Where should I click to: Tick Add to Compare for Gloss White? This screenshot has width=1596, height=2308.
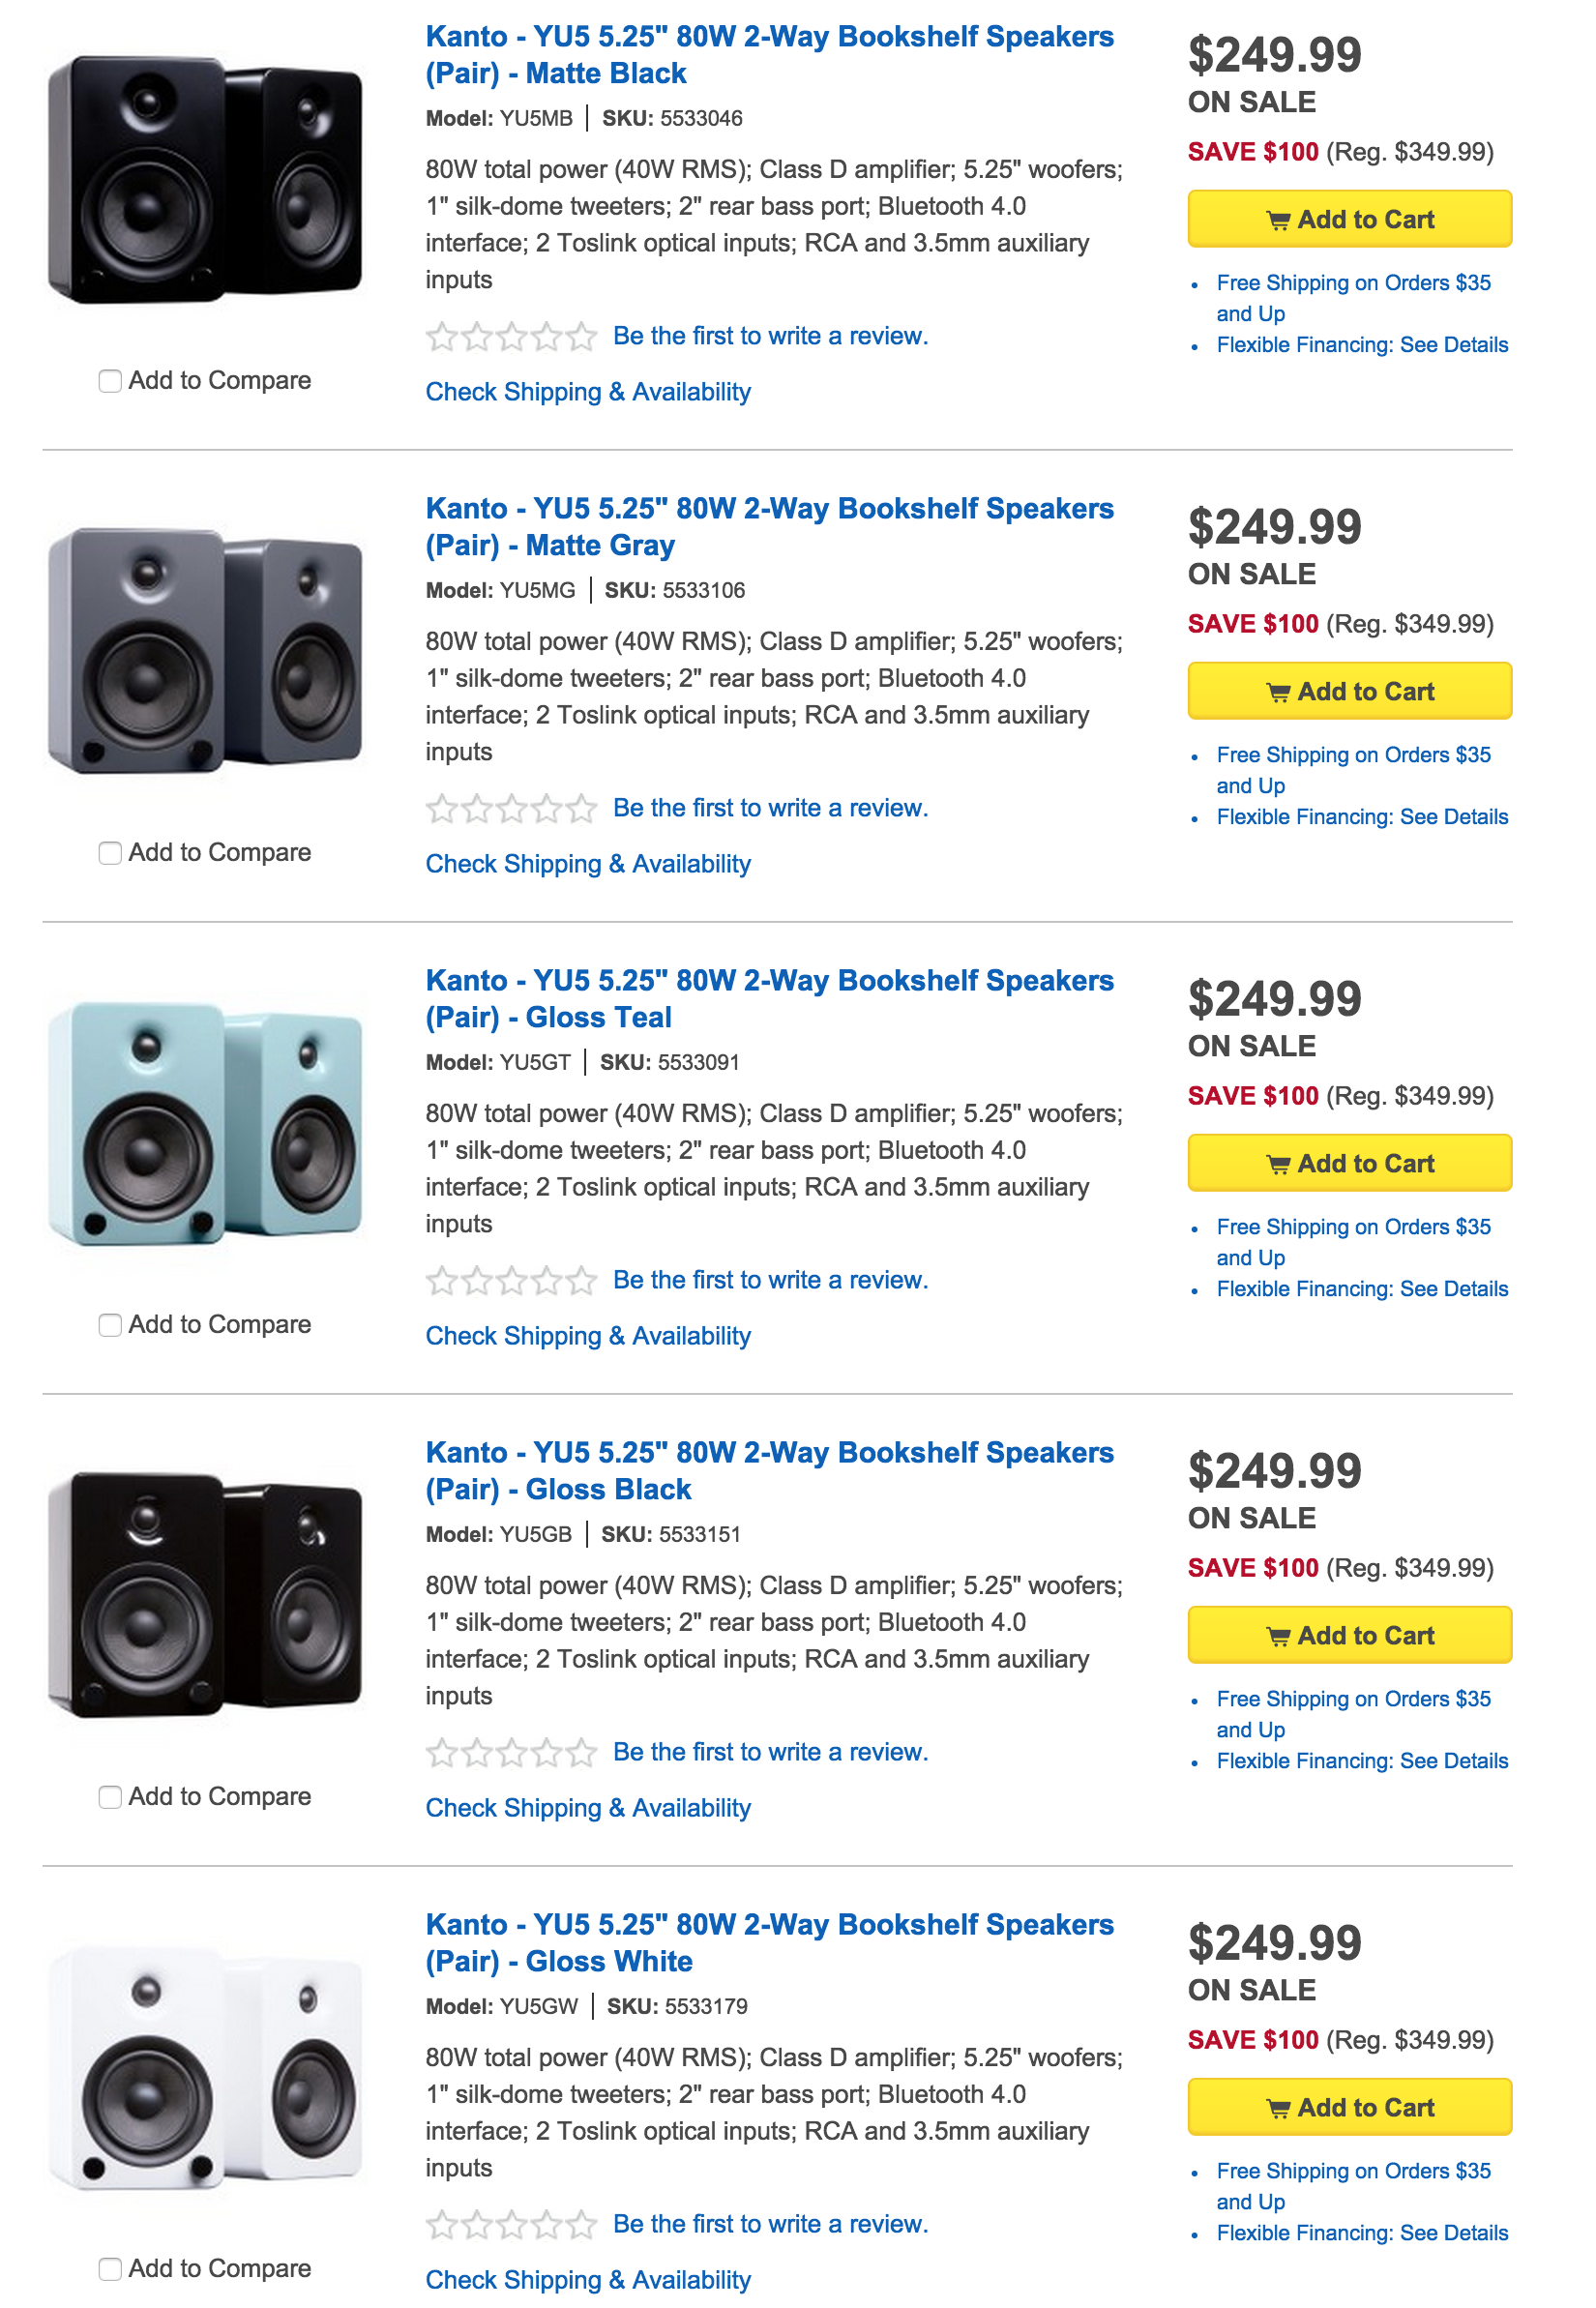(x=110, y=2269)
